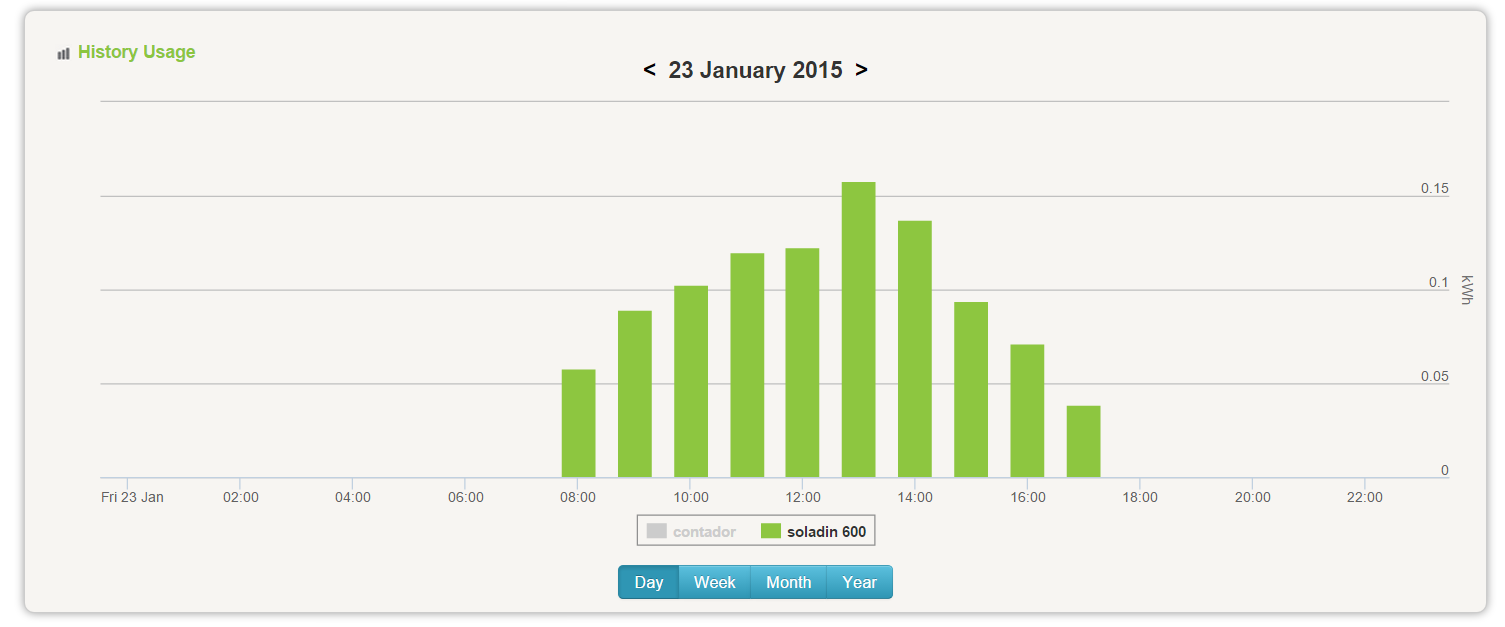Click the green soladin 600 legend swatch
This screenshot has height=627, width=1505.
pos(770,531)
